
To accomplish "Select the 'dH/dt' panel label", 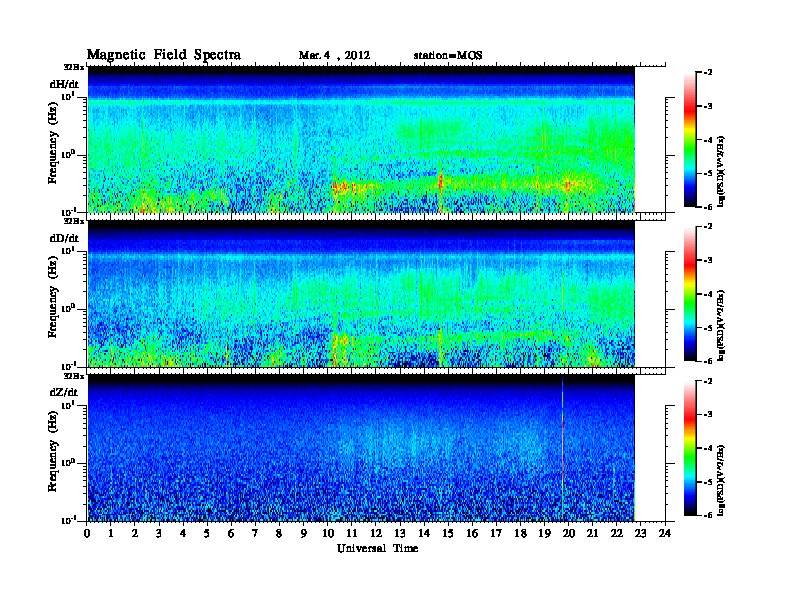I will tap(64, 84).
